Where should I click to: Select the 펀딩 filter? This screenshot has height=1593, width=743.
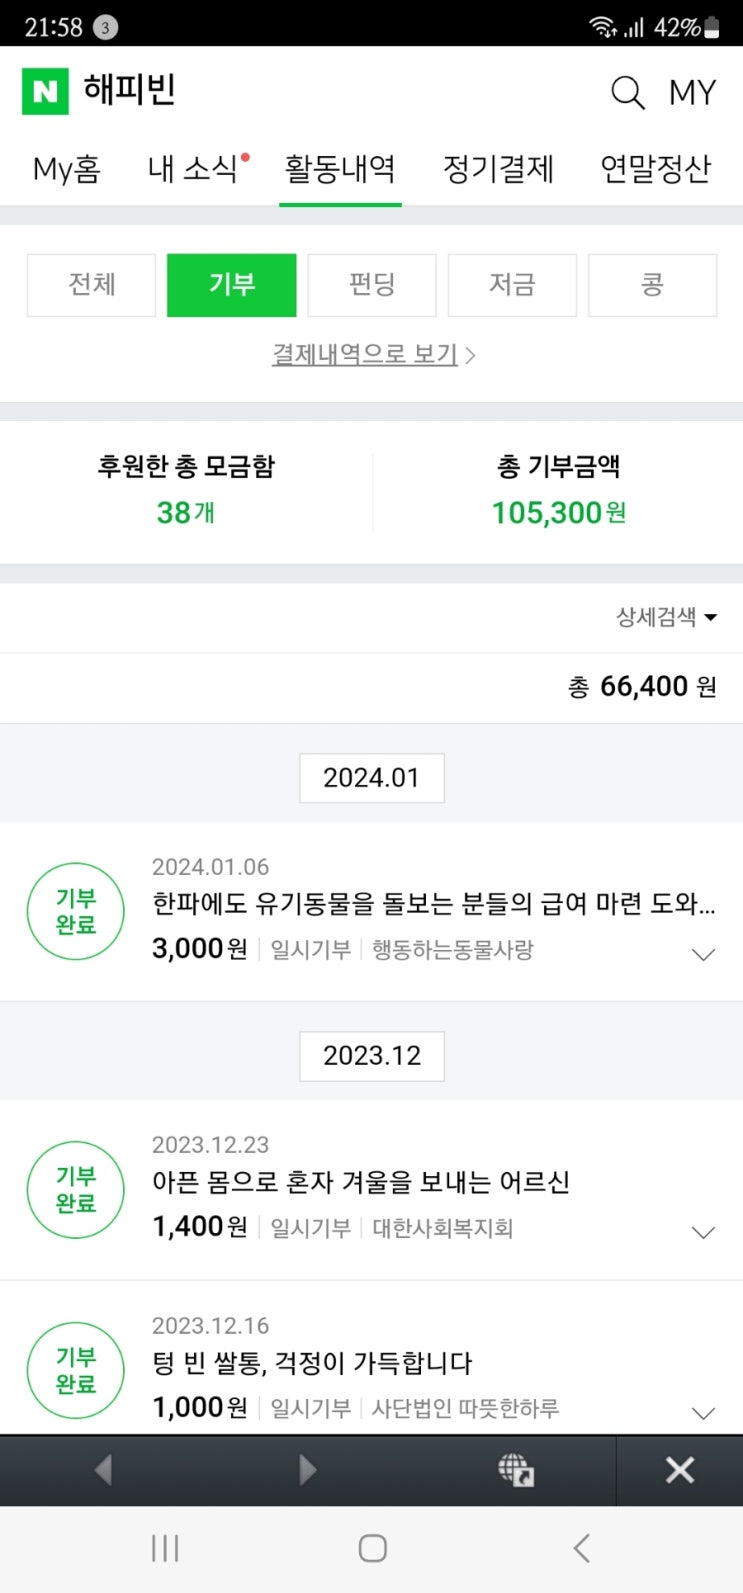372,285
